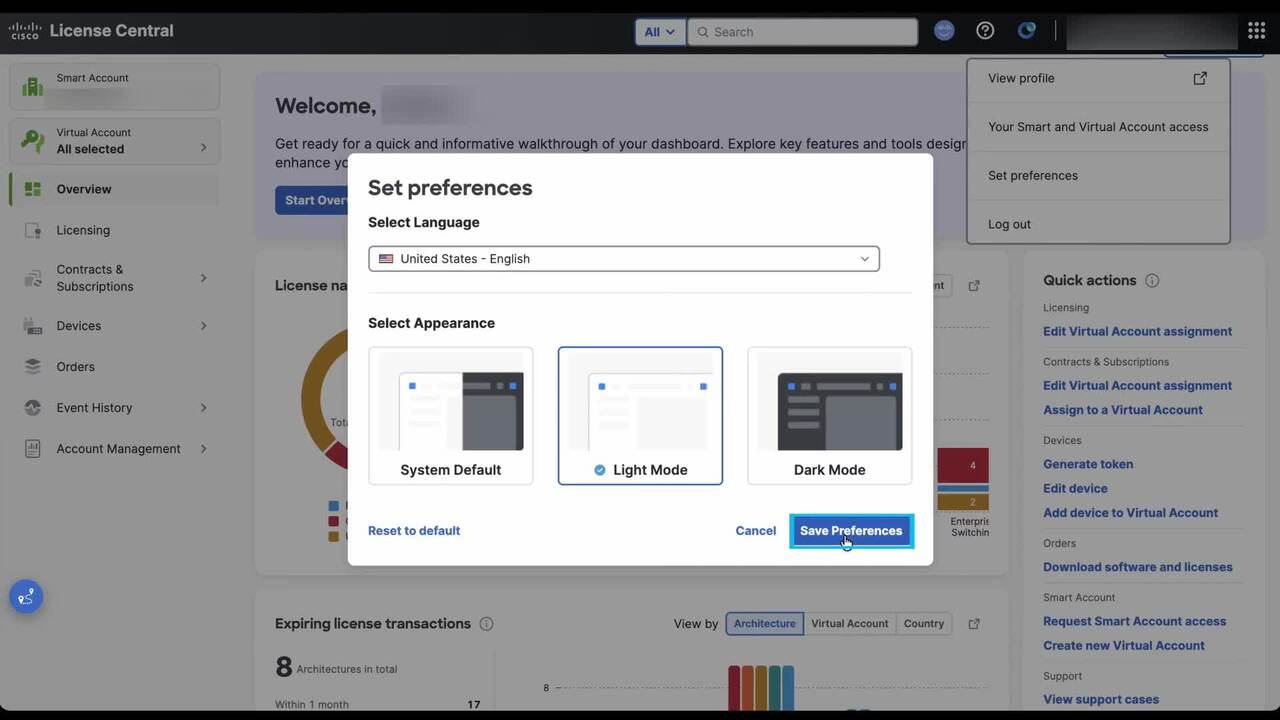Open View profile external link icon
The width and height of the screenshot is (1280, 720).
1199,78
